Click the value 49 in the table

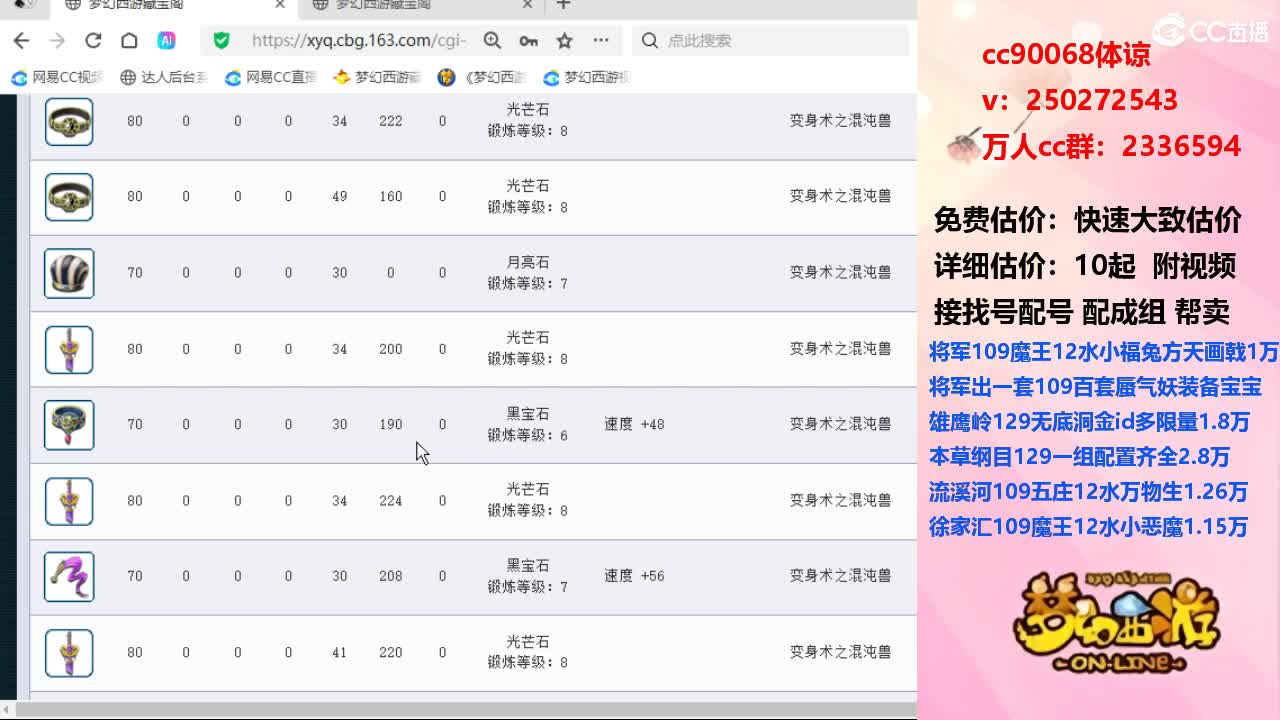339,197
